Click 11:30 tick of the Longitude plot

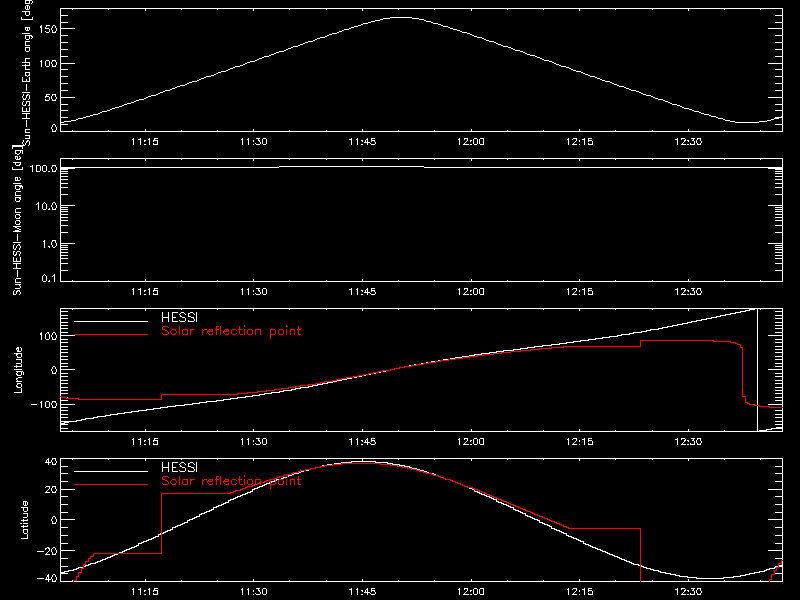(x=254, y=442)
